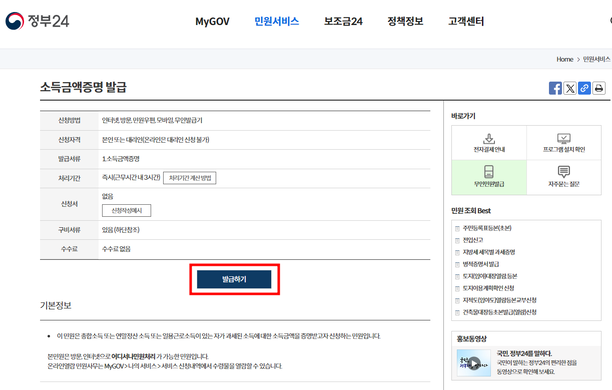The height and width of the screenshot is (390, 612).
Task: Click the 신청작성예시 button
Action: coord(126,210)
